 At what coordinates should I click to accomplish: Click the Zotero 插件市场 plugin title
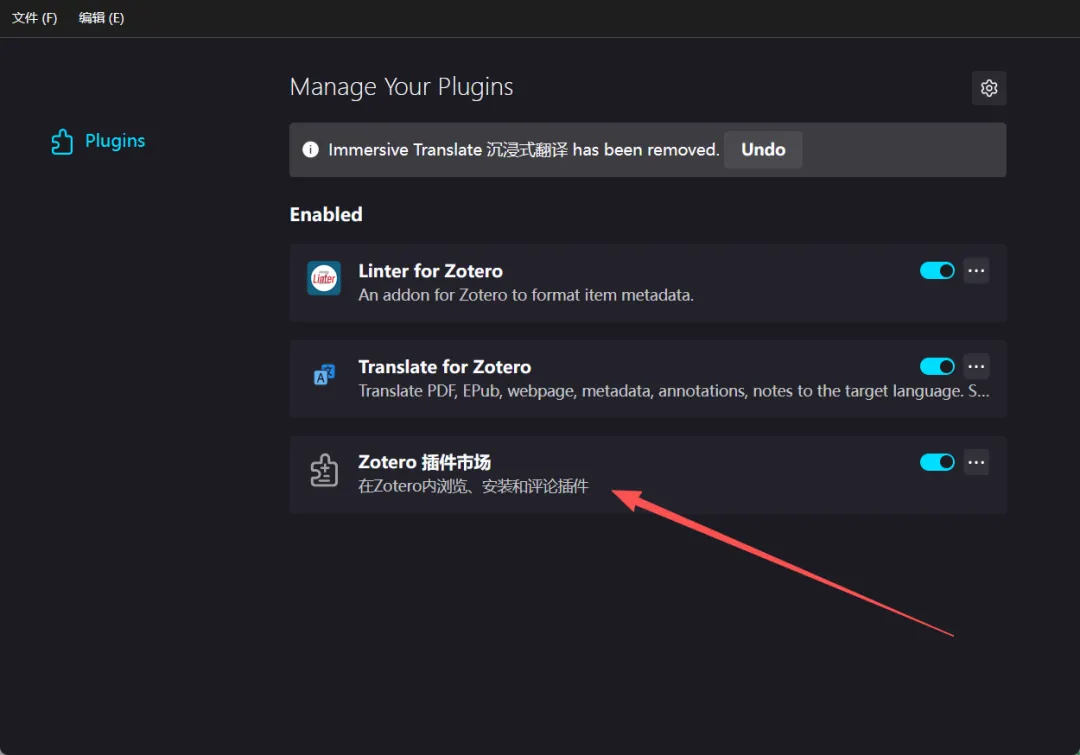pyautogui.click(x=424, y=462)
